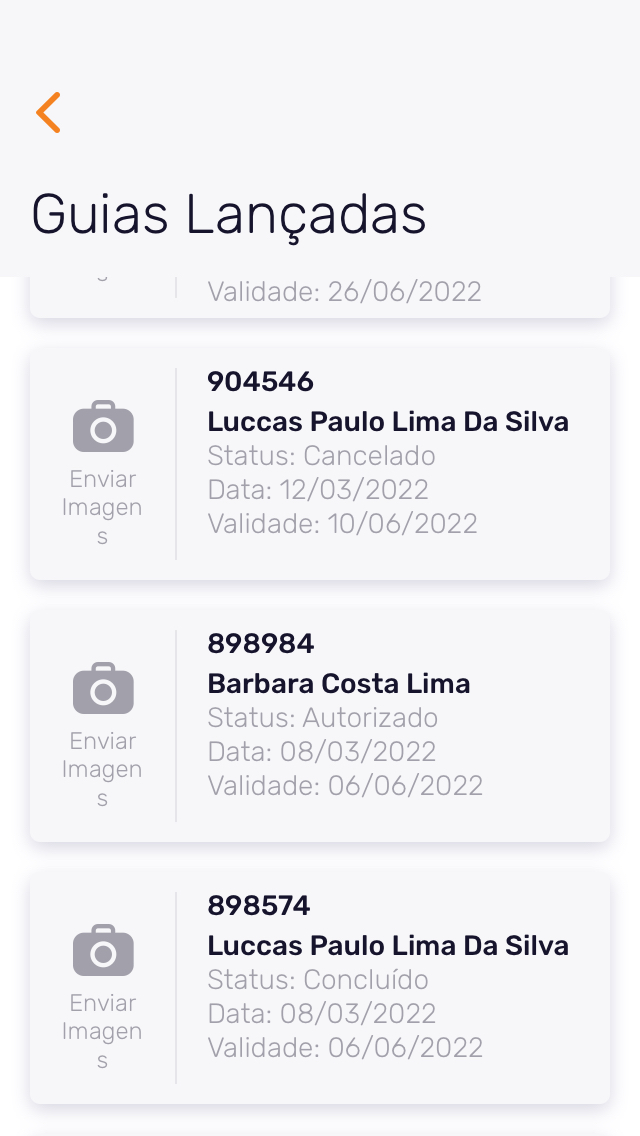Select the Barbara Costa Lima name
This screenshot has width=640, height=1136.
(338, 684)
